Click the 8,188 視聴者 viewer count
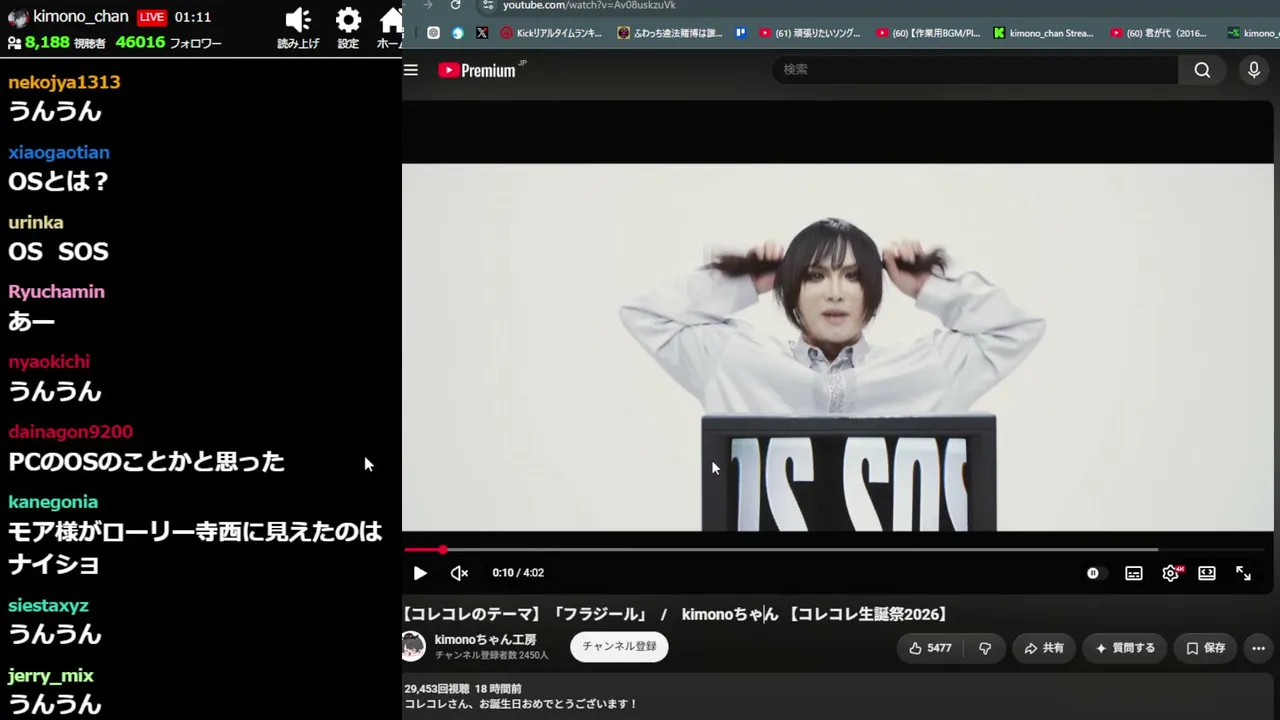The width and height of the screenshot is (1280, 720). (65, 43)
